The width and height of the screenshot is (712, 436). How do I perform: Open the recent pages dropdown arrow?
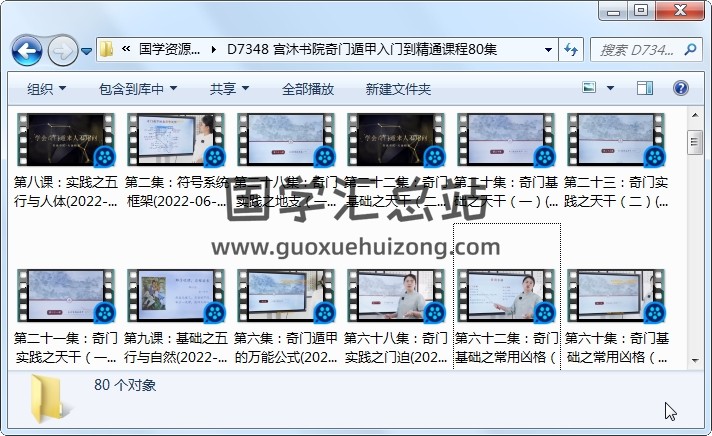[87, 50]
